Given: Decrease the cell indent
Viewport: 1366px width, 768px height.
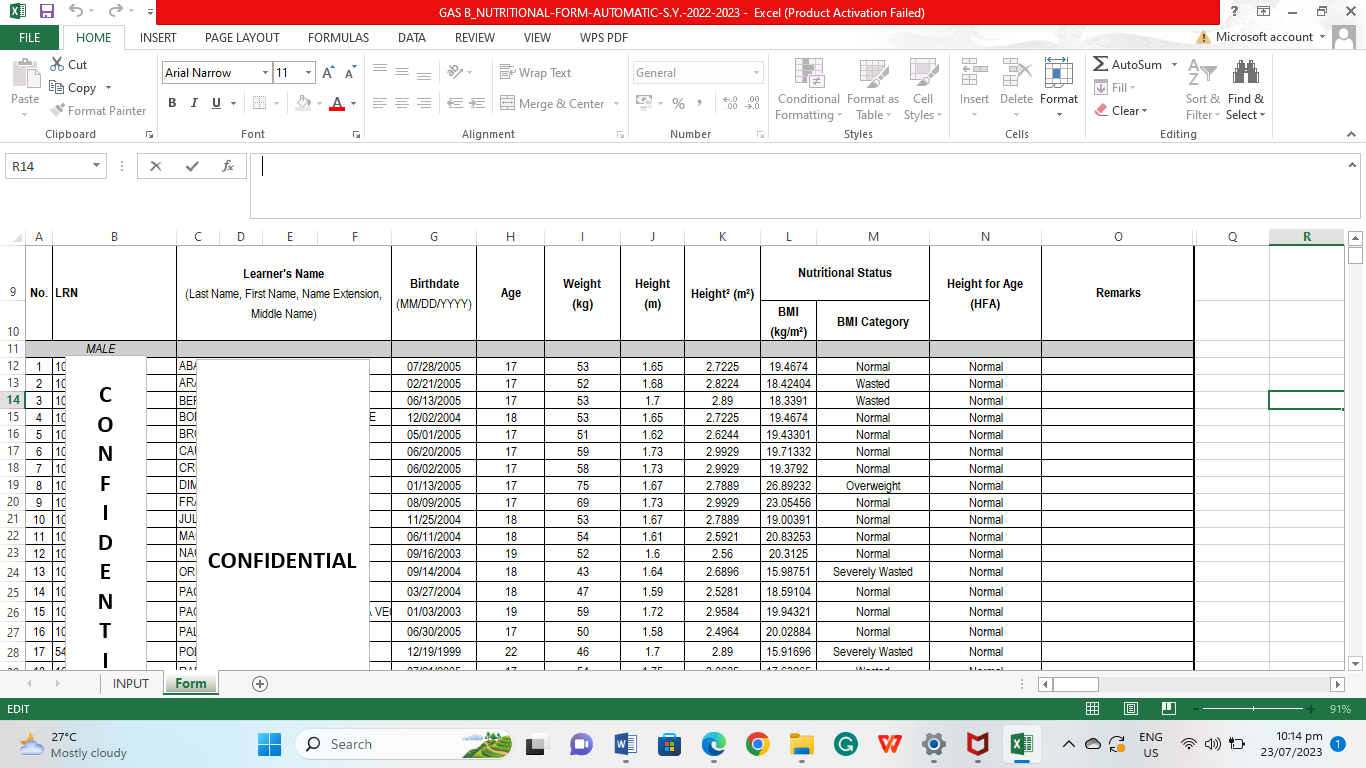Looking at the screenshot, I should 455,103.
